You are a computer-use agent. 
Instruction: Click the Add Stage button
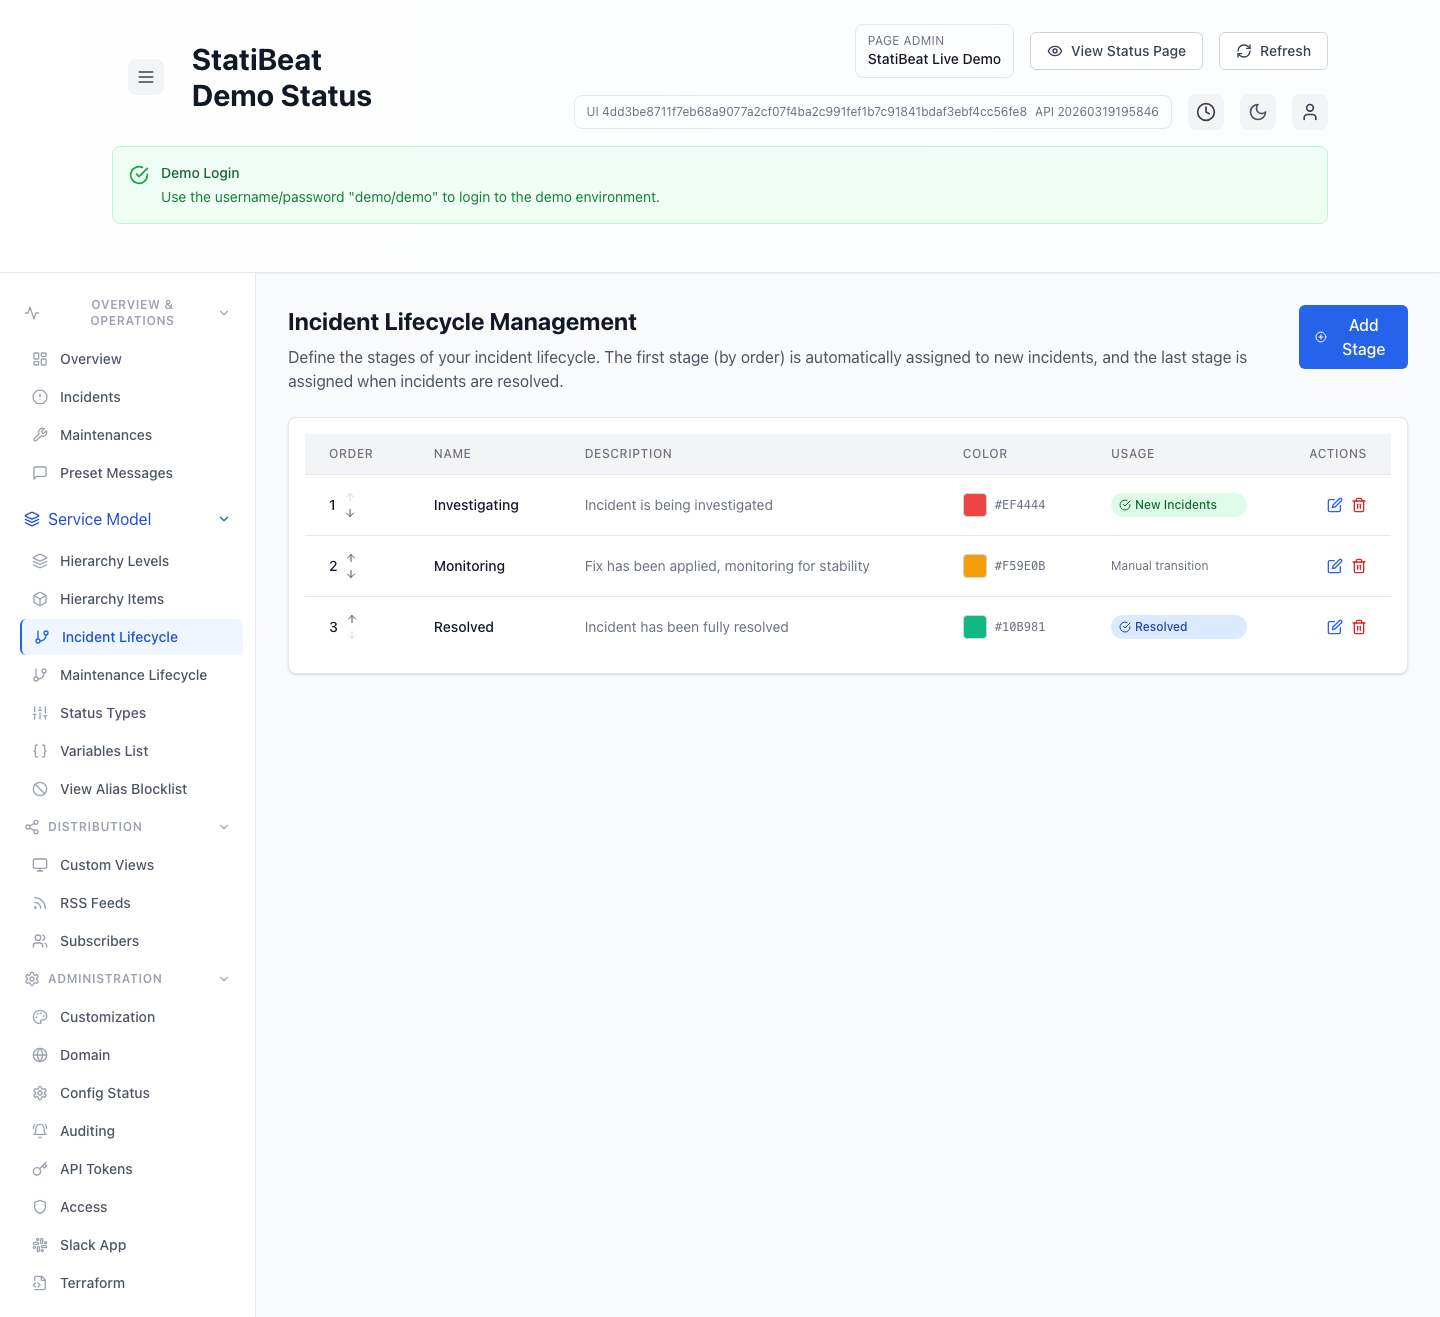pyautogui.click(x=1353, y=337)
